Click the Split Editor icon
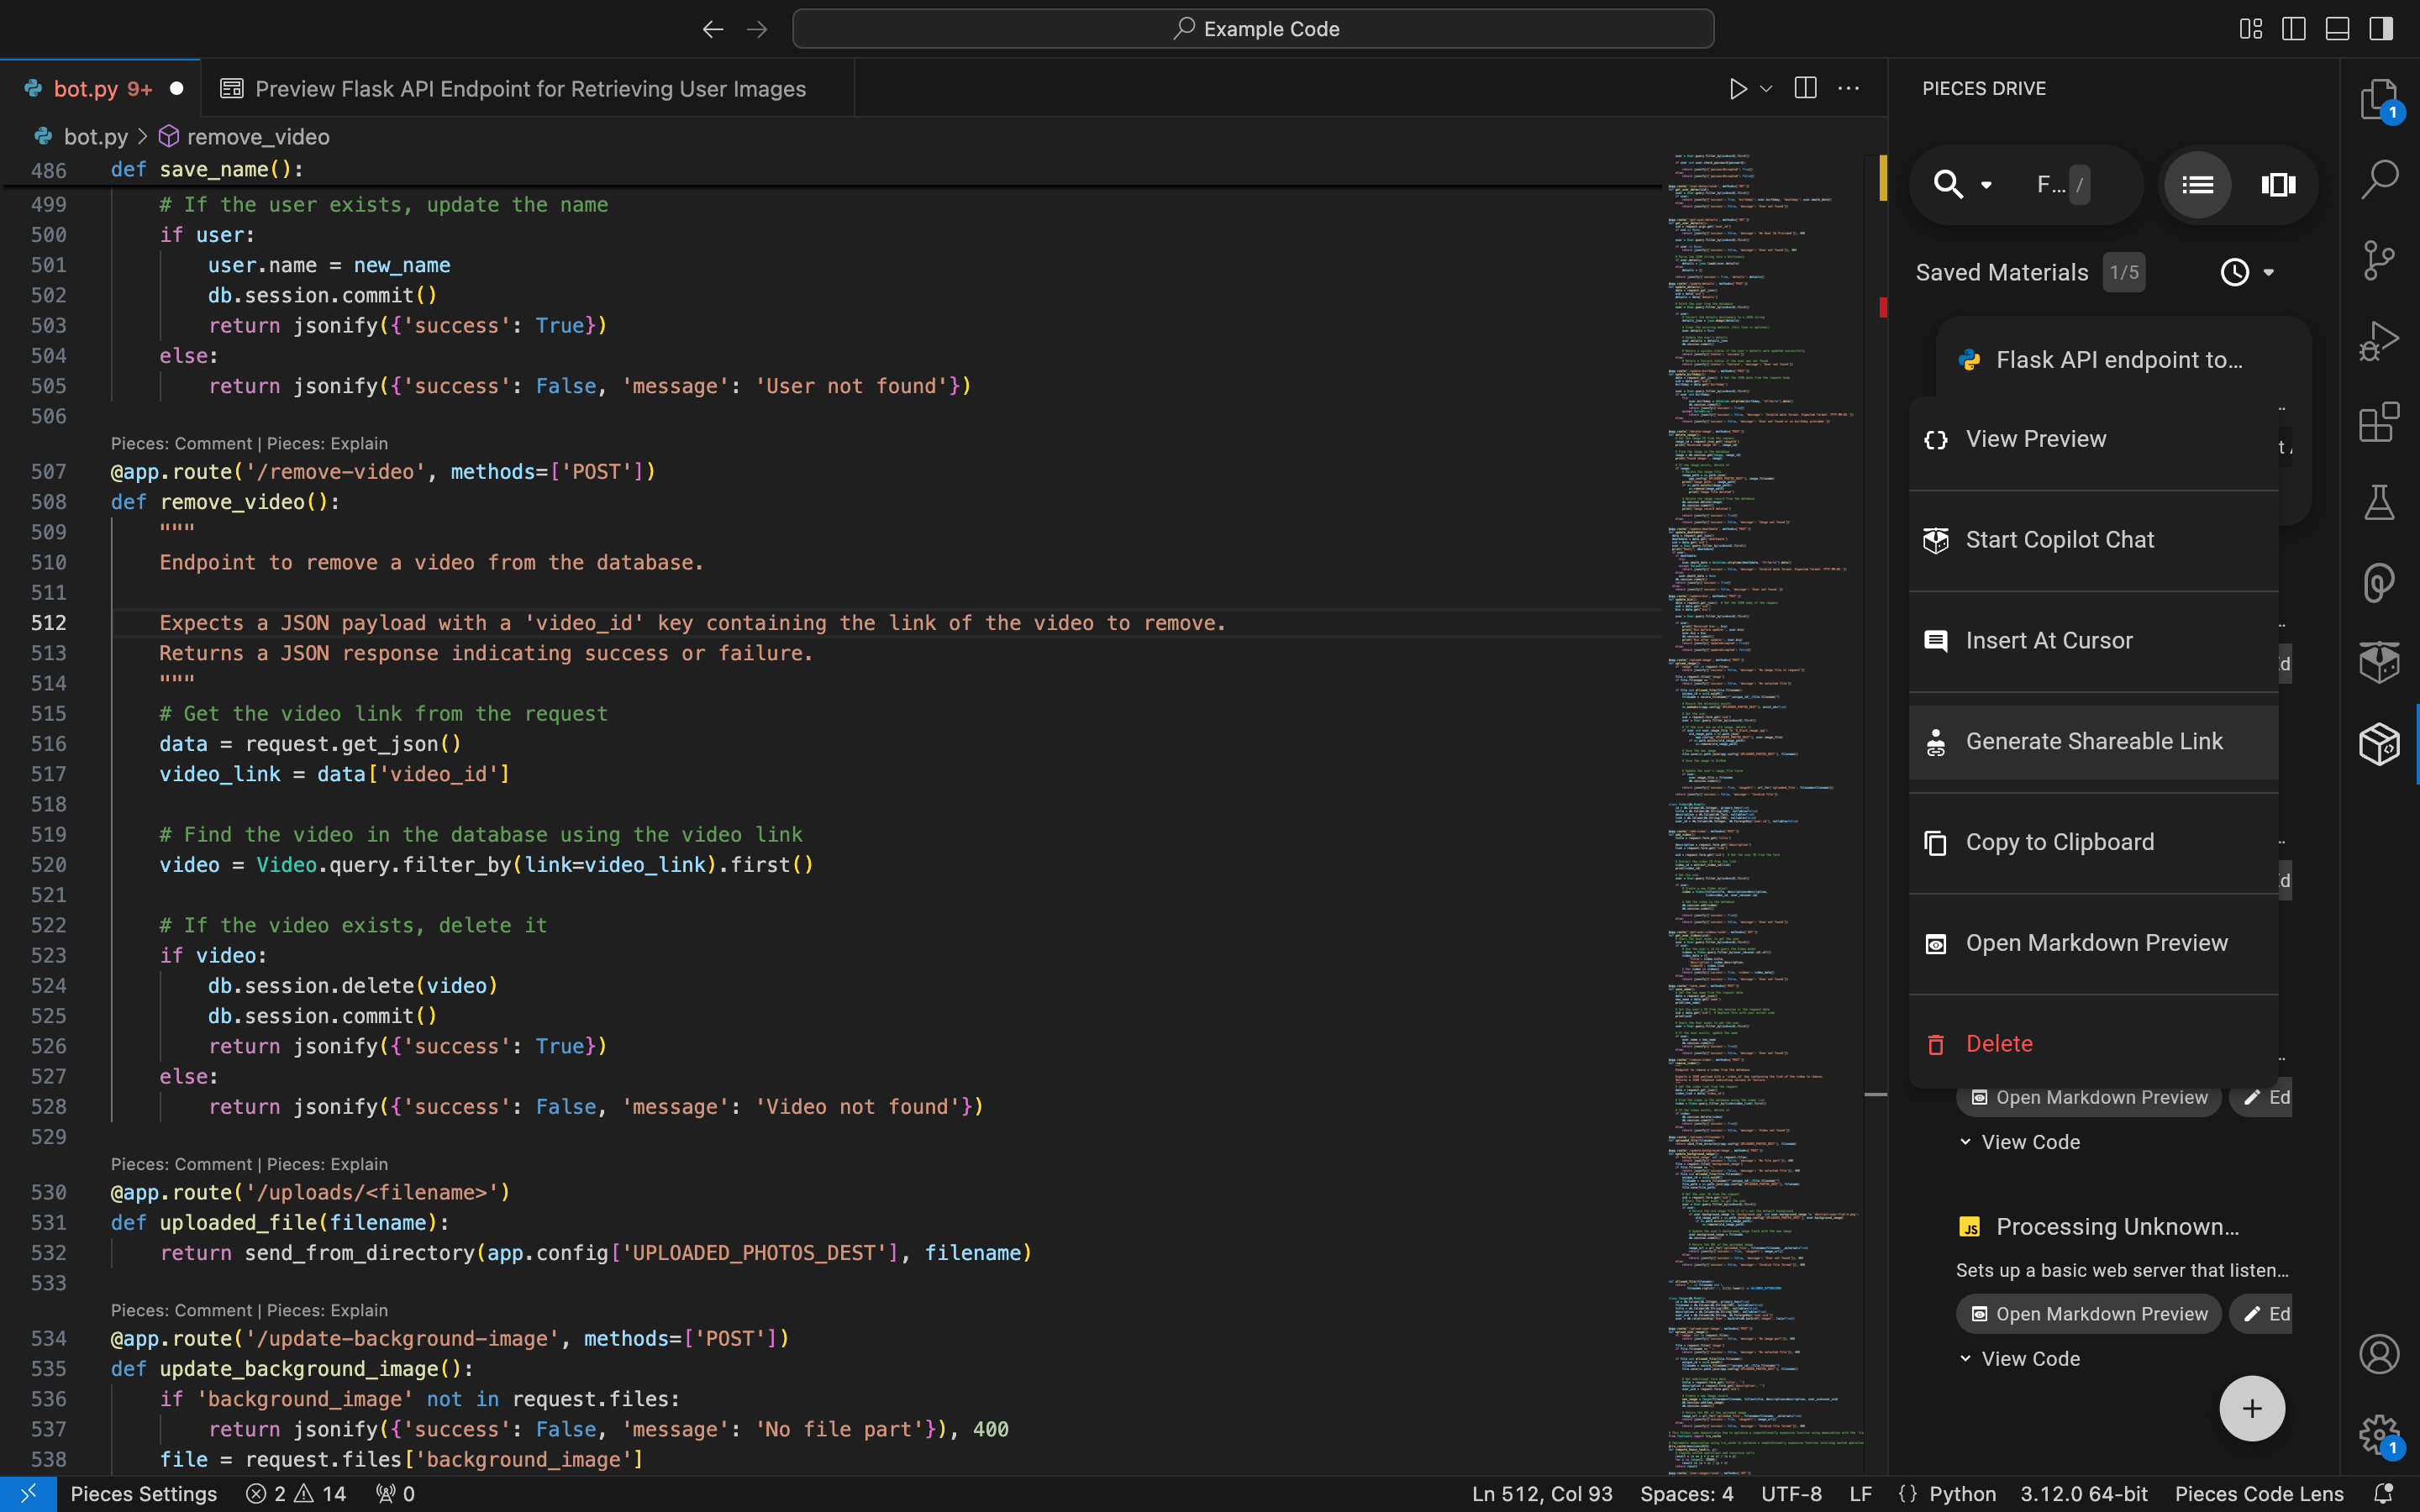 pyautogui.click(x=1805, y=88)
